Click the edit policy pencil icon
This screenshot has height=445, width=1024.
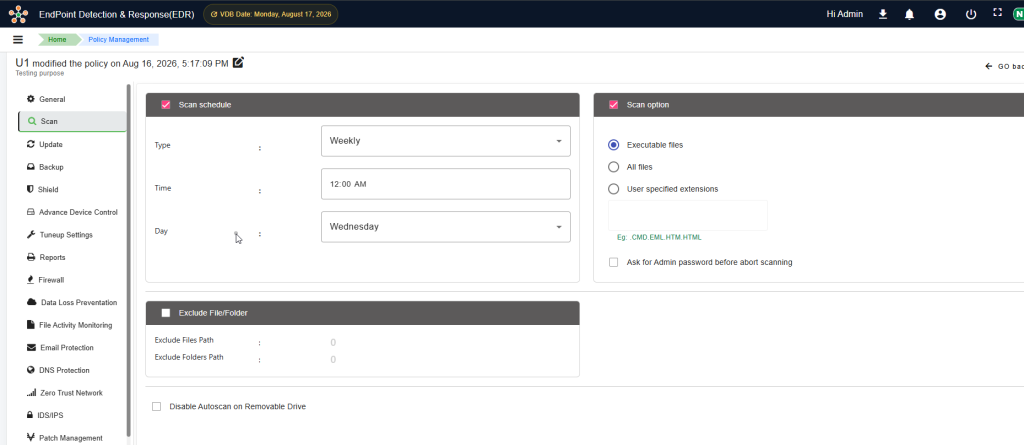[238, 63]
